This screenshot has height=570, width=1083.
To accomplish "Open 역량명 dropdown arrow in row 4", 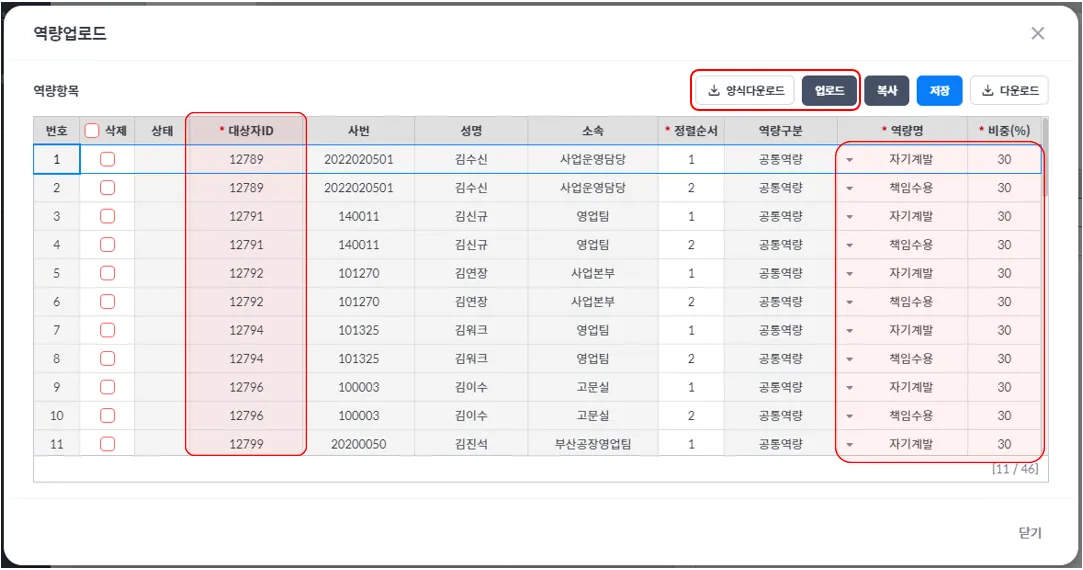I will click(850, 245).
